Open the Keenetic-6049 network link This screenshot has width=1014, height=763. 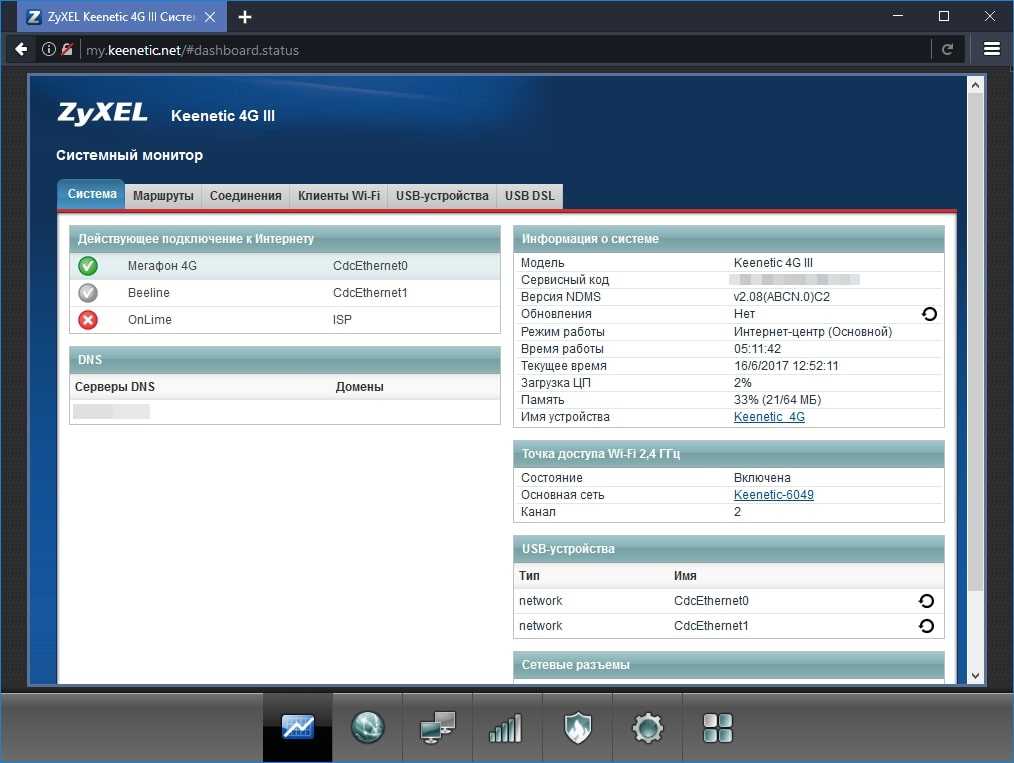coord(773,495)
